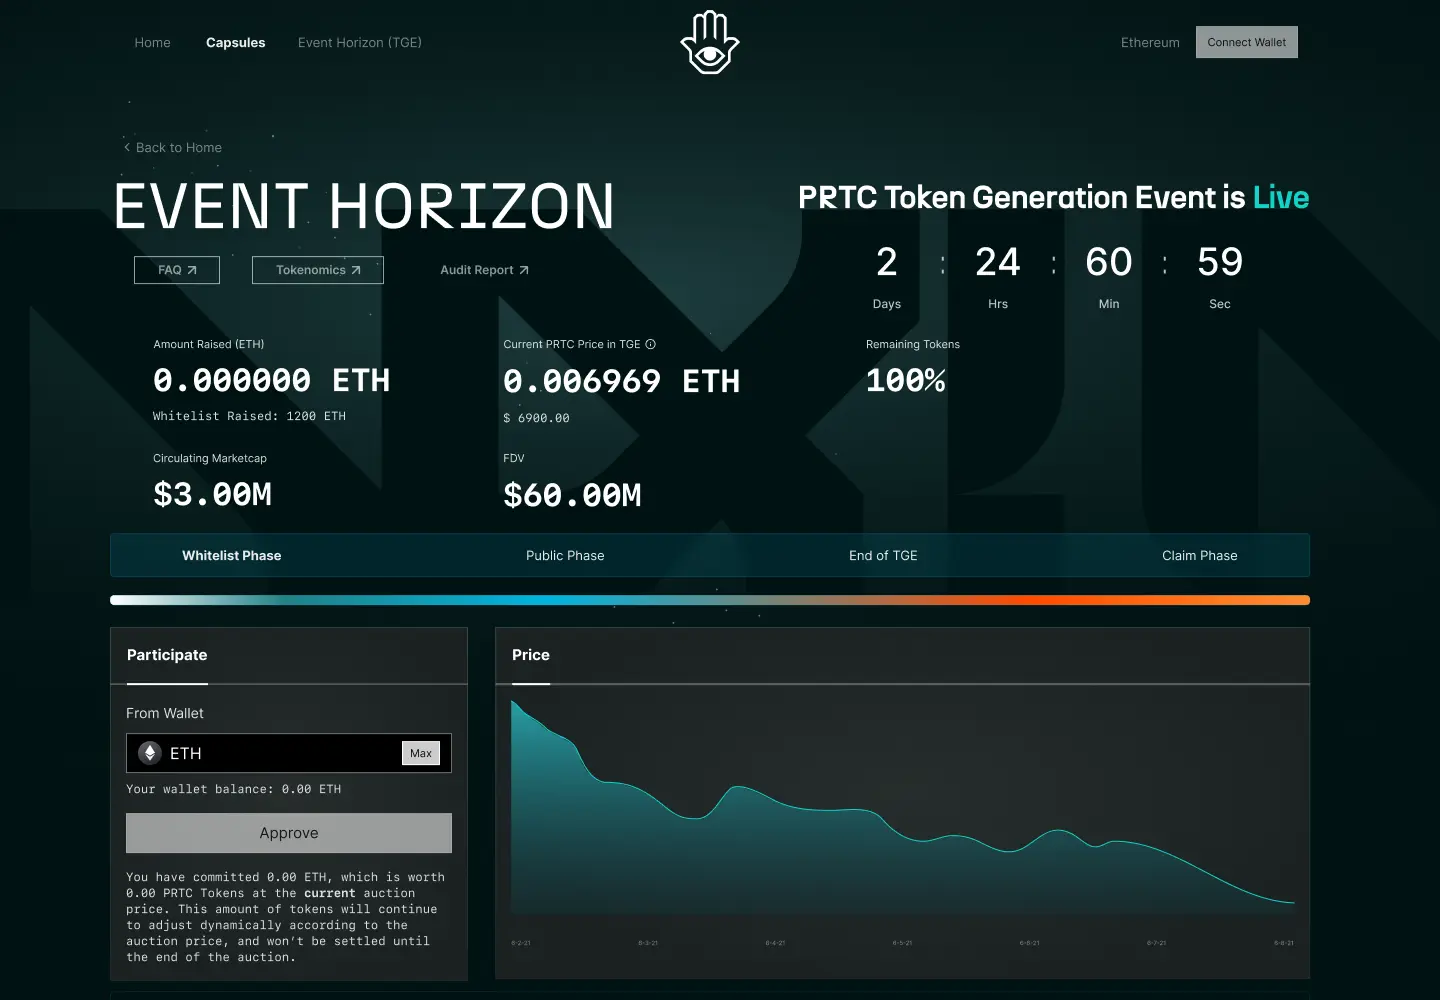Open the Capsules nav item
1440x1000 pixels.
[x=235, y=42]
